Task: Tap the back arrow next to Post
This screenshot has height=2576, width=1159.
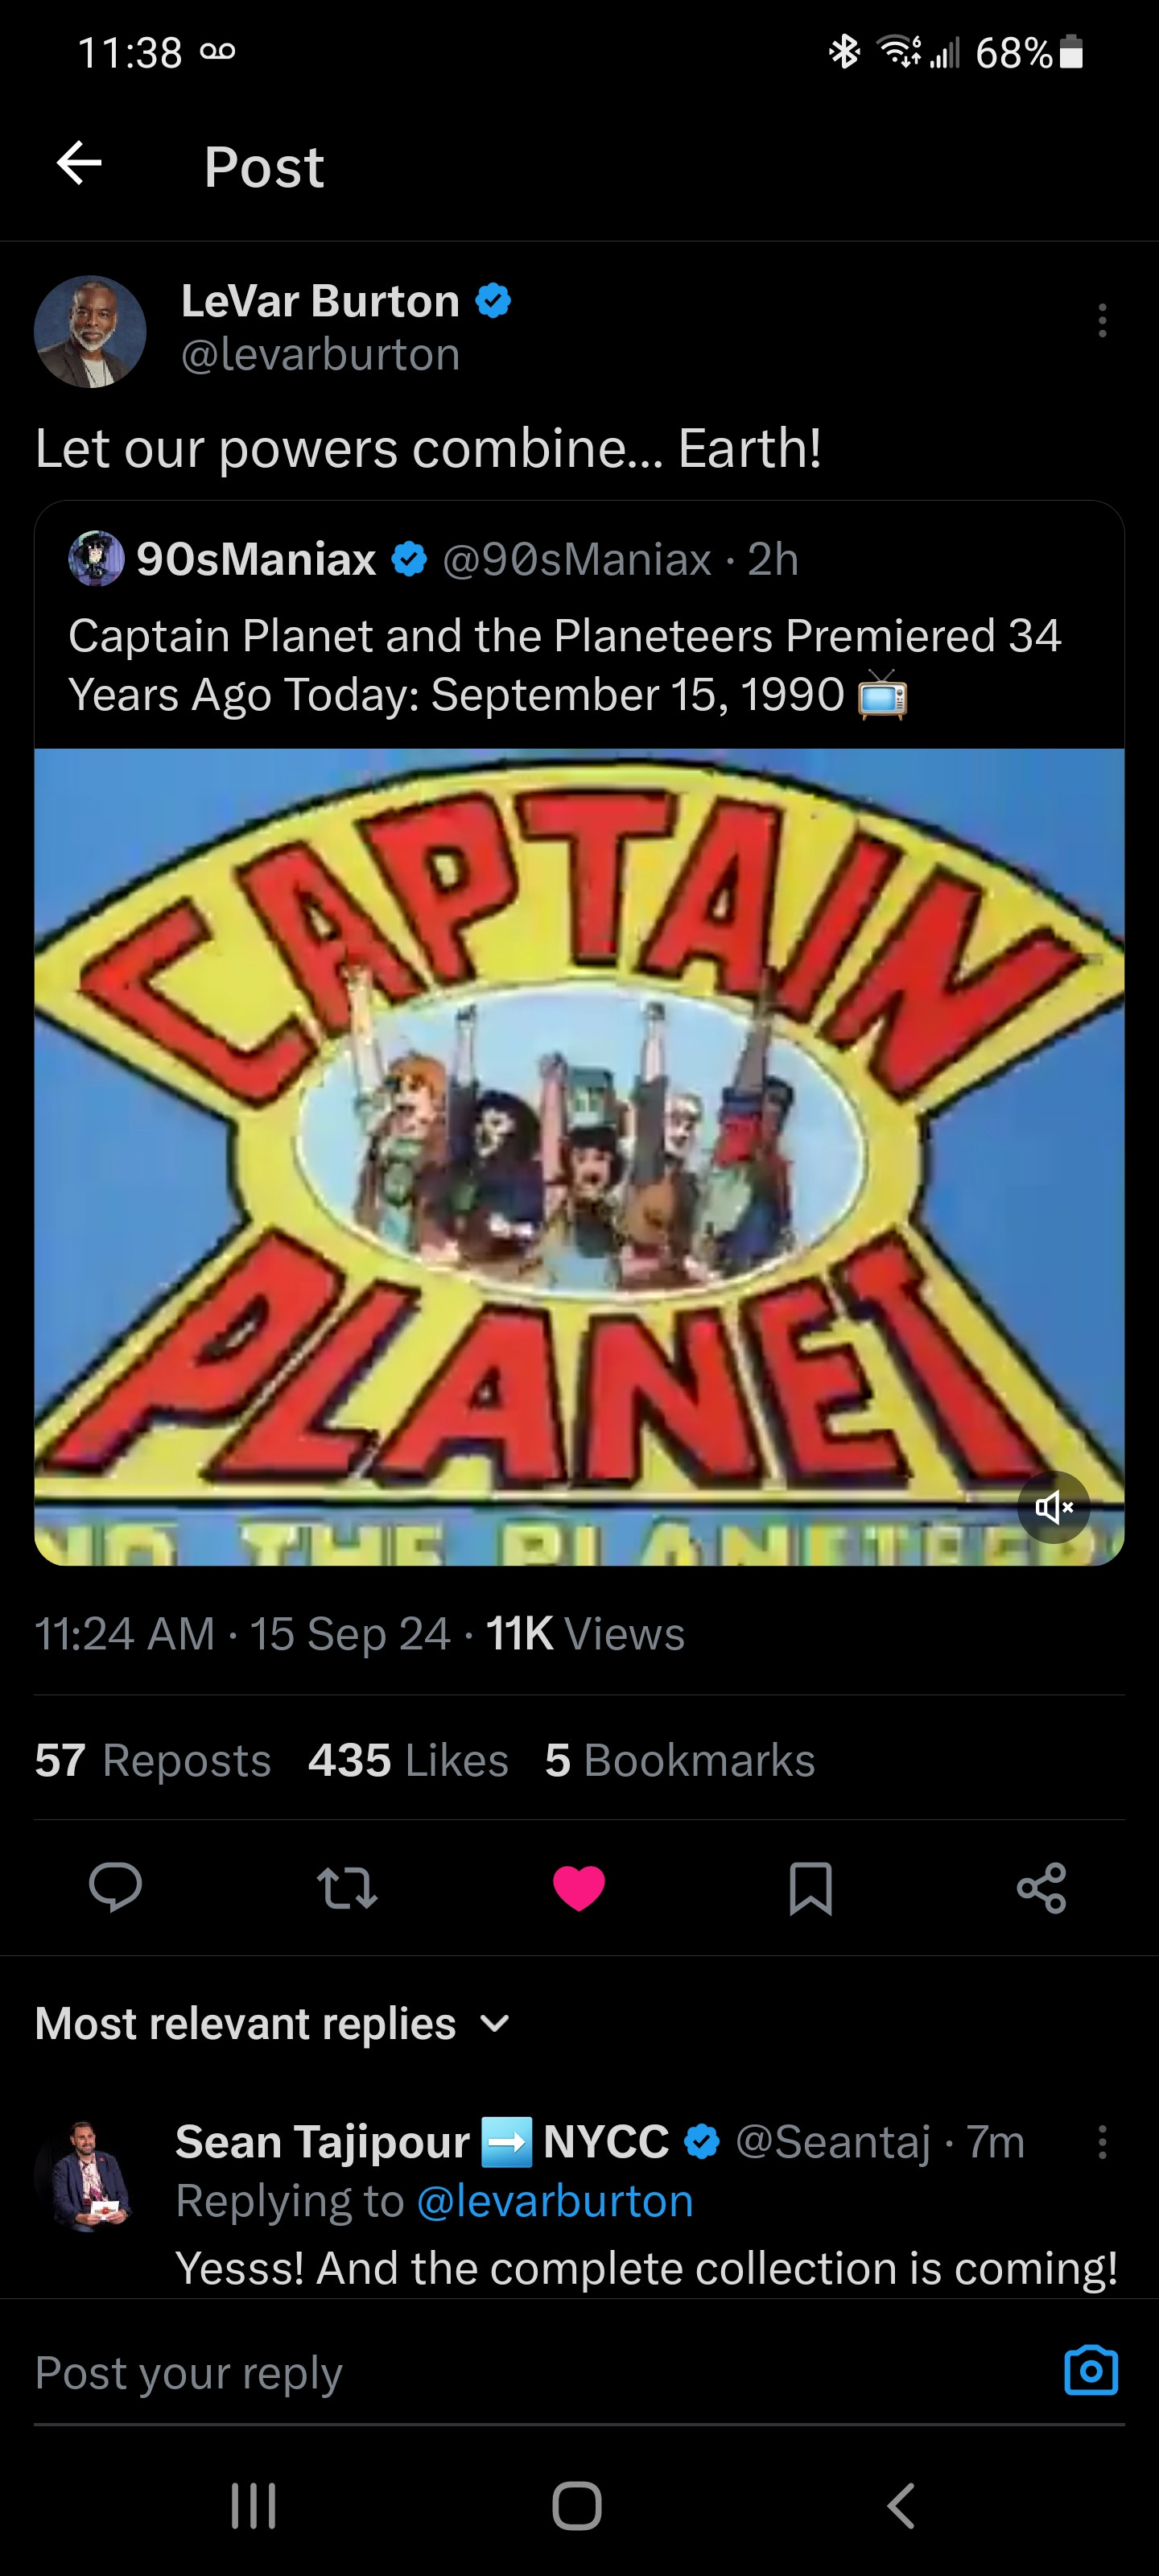Action: pyautogui.click(x=80, y=164)
